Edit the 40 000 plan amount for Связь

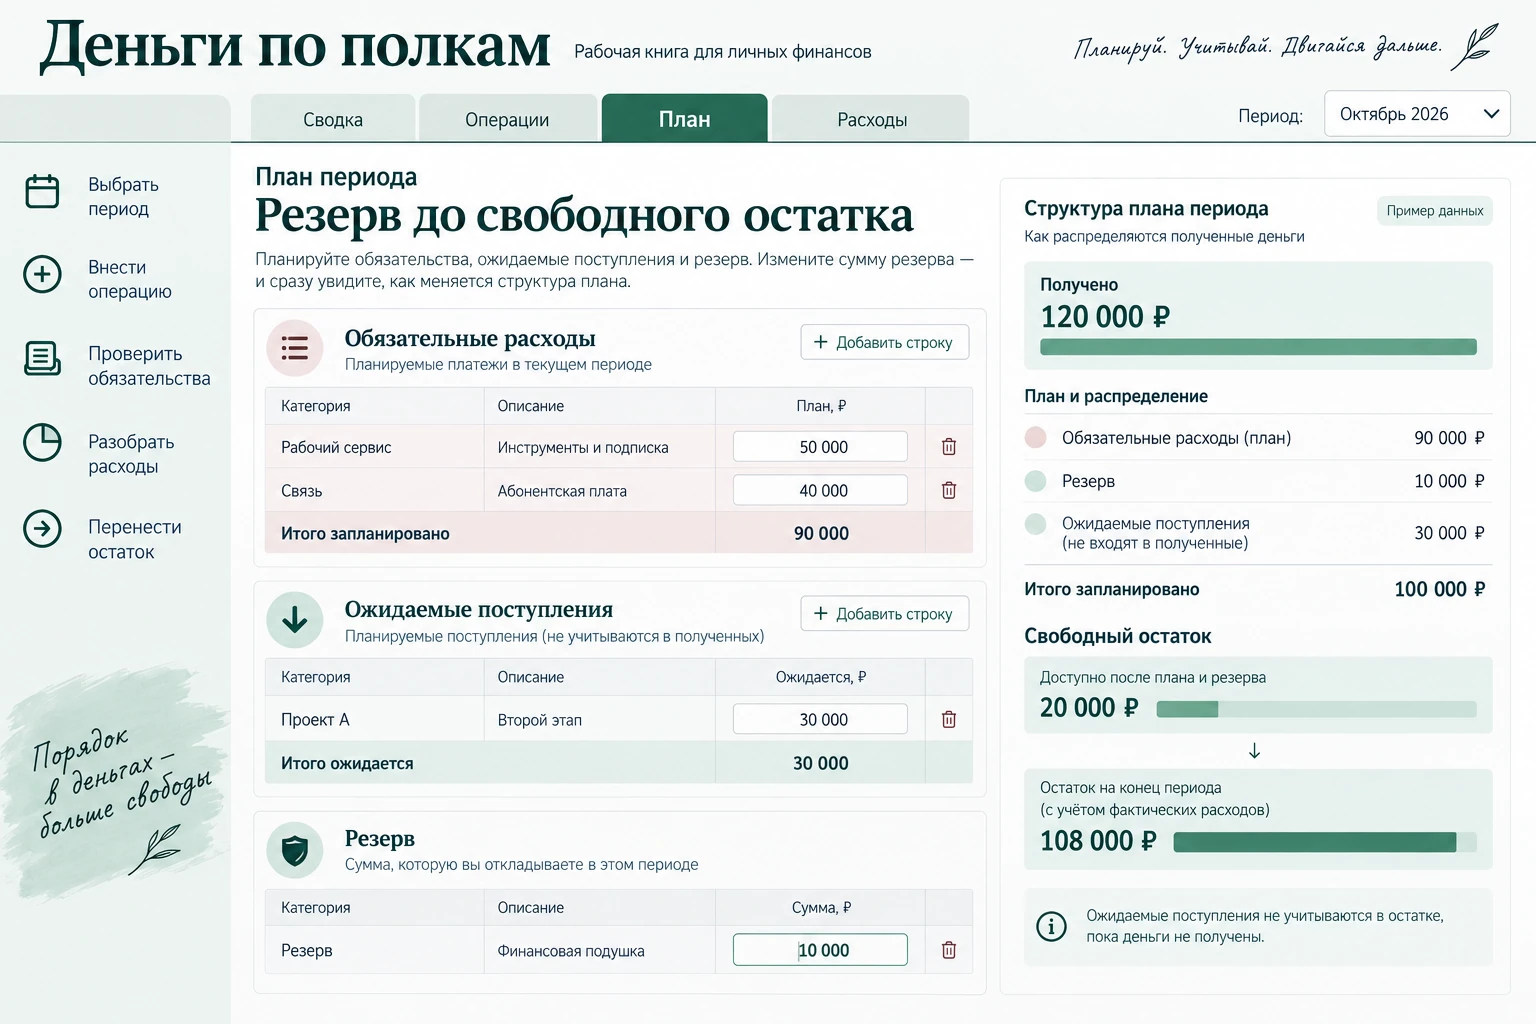coord(820,490)
